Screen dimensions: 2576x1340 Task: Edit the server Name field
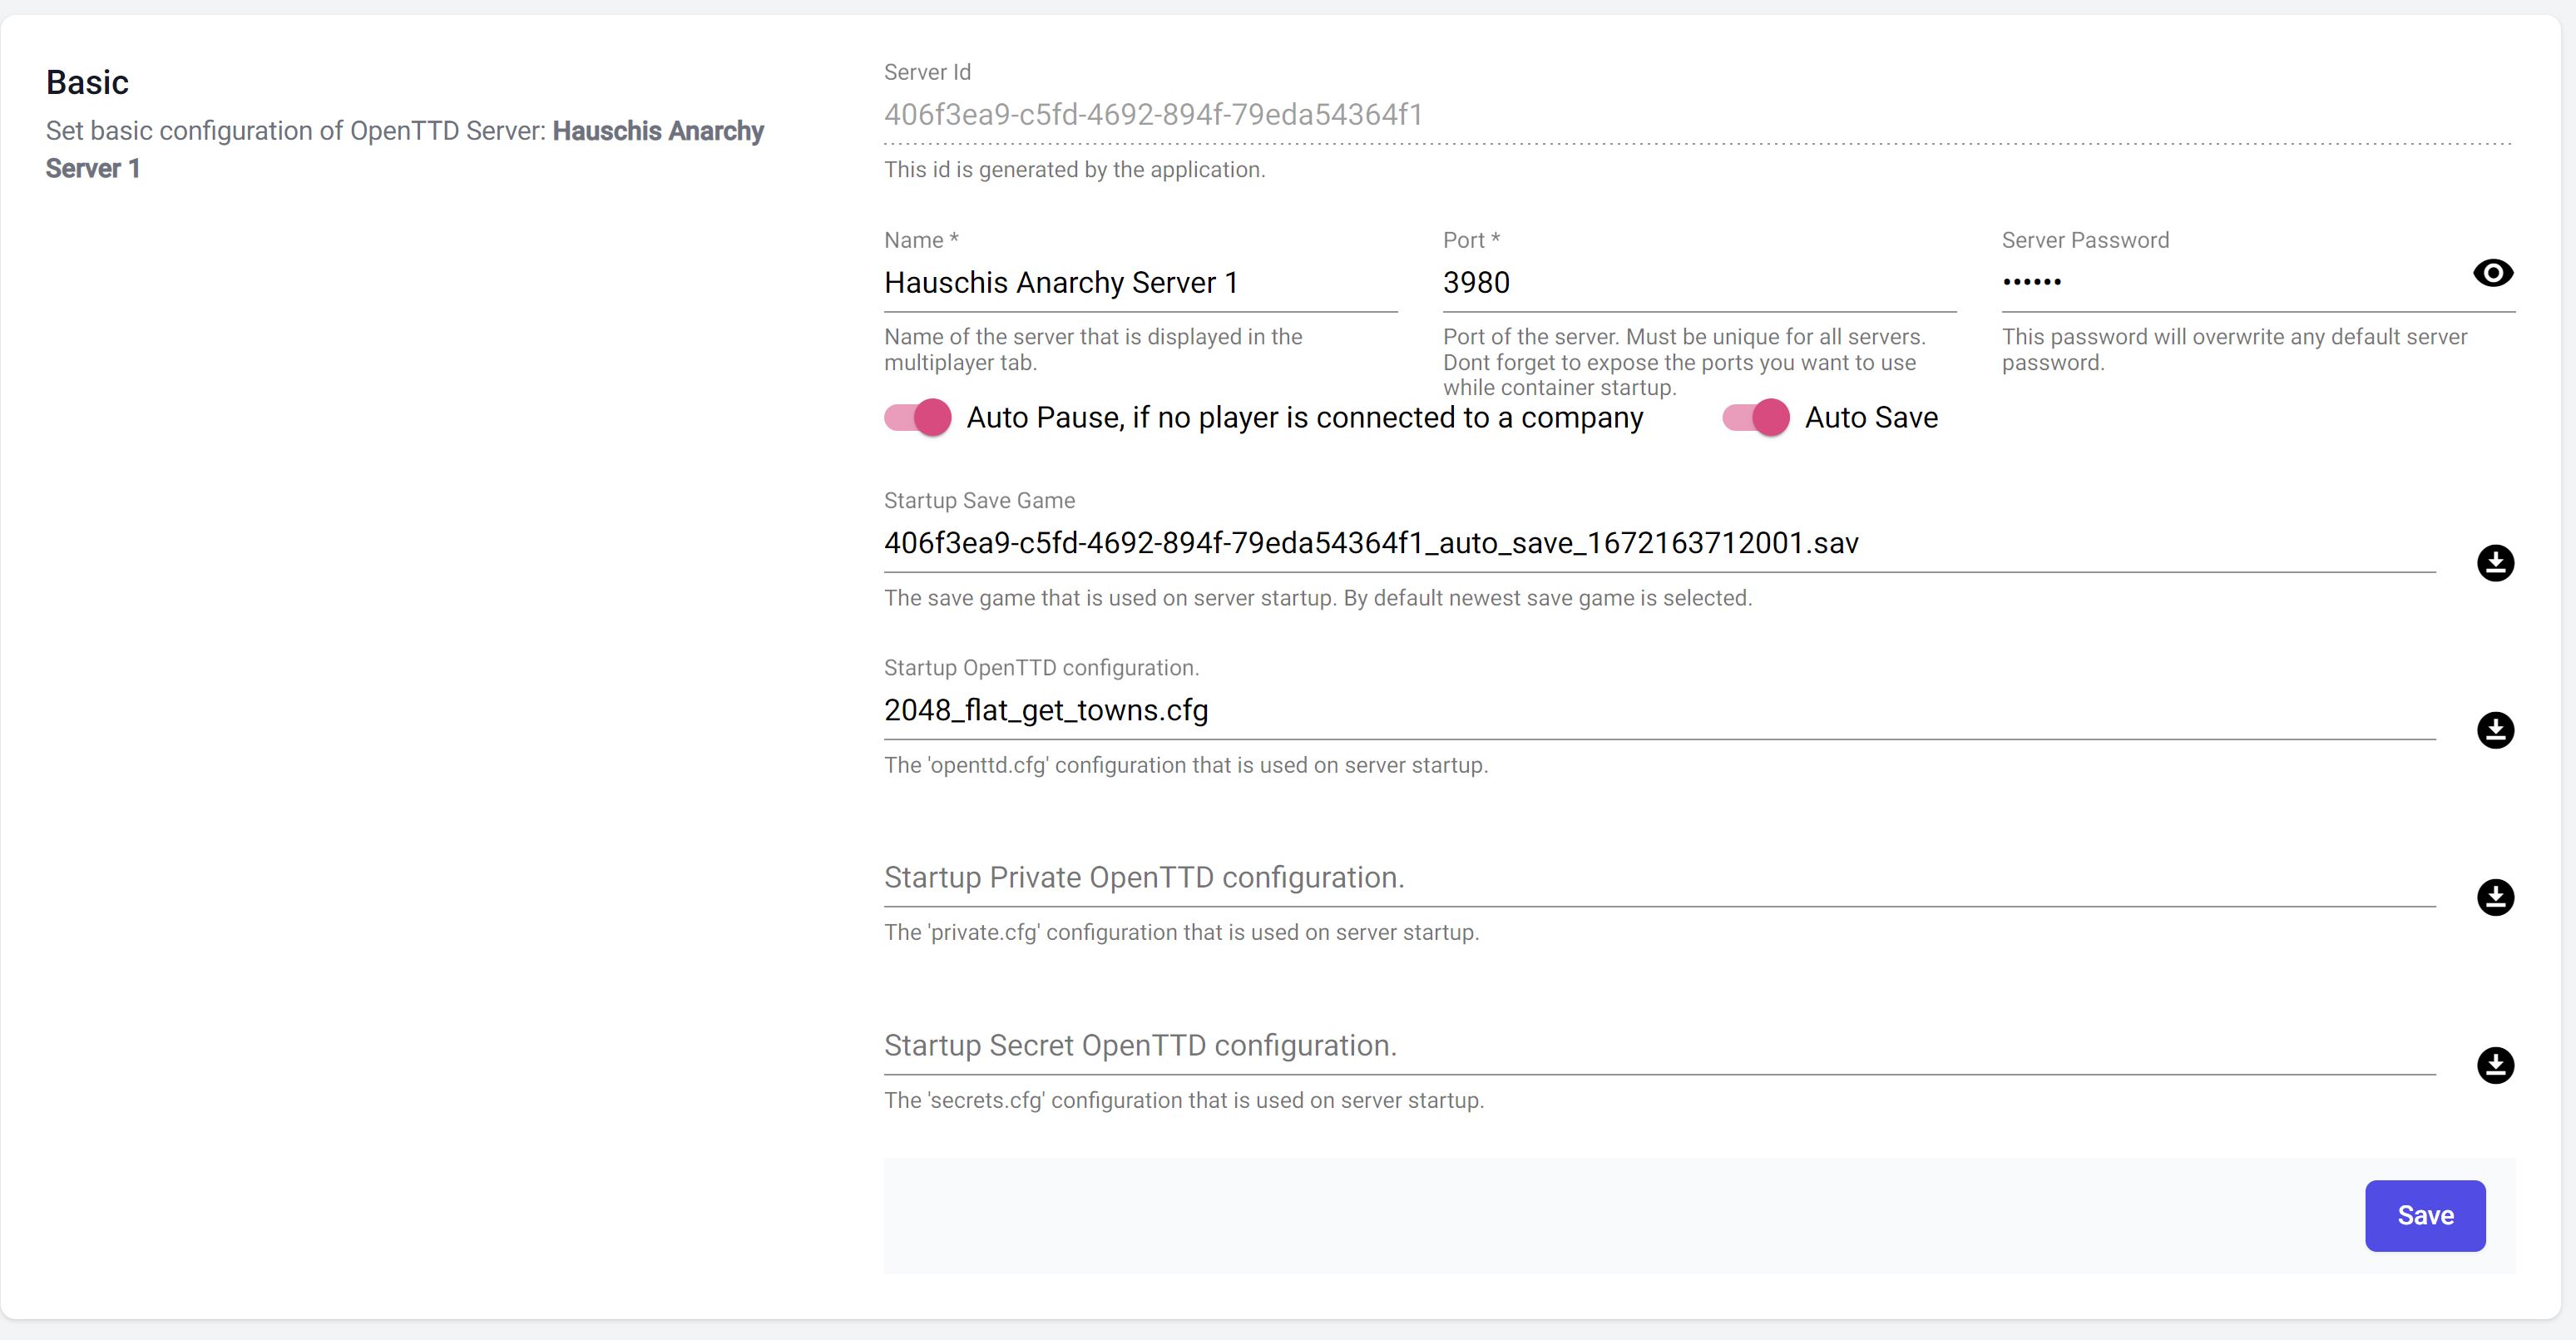(x=1140, y=283)
